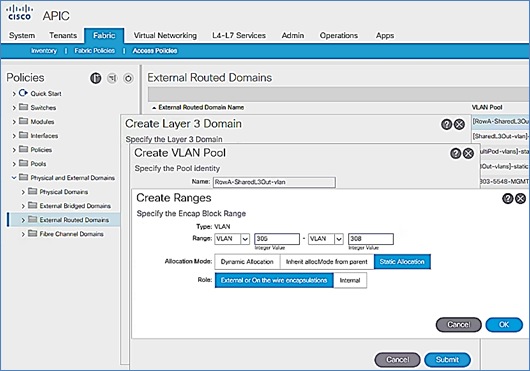Click second Policies panel toolbar icon
This screenshot has height=371, width=530.
tap(112, 78)
